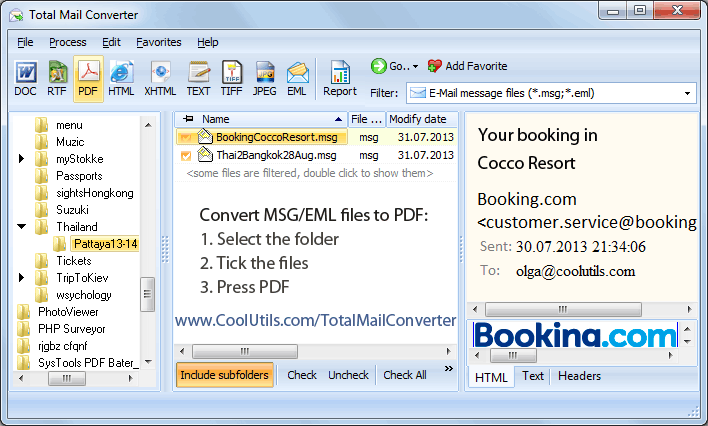Click the filtered files notice row
This screenshot has height=426, width=708.
(x=310, y=173)
